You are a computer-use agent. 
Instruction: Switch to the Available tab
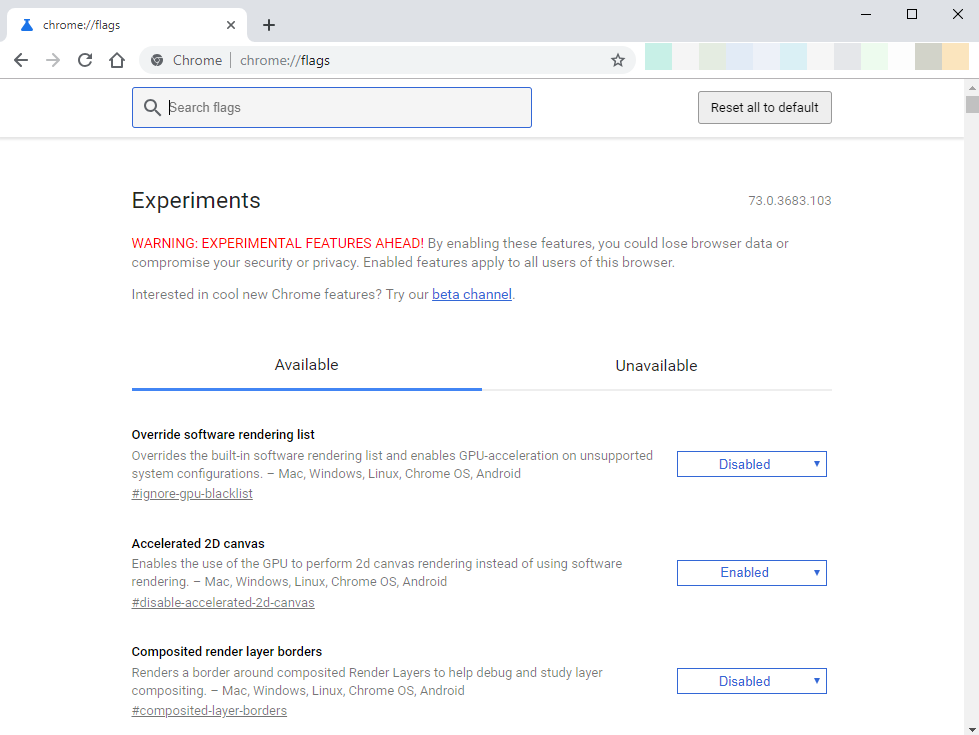307,365
